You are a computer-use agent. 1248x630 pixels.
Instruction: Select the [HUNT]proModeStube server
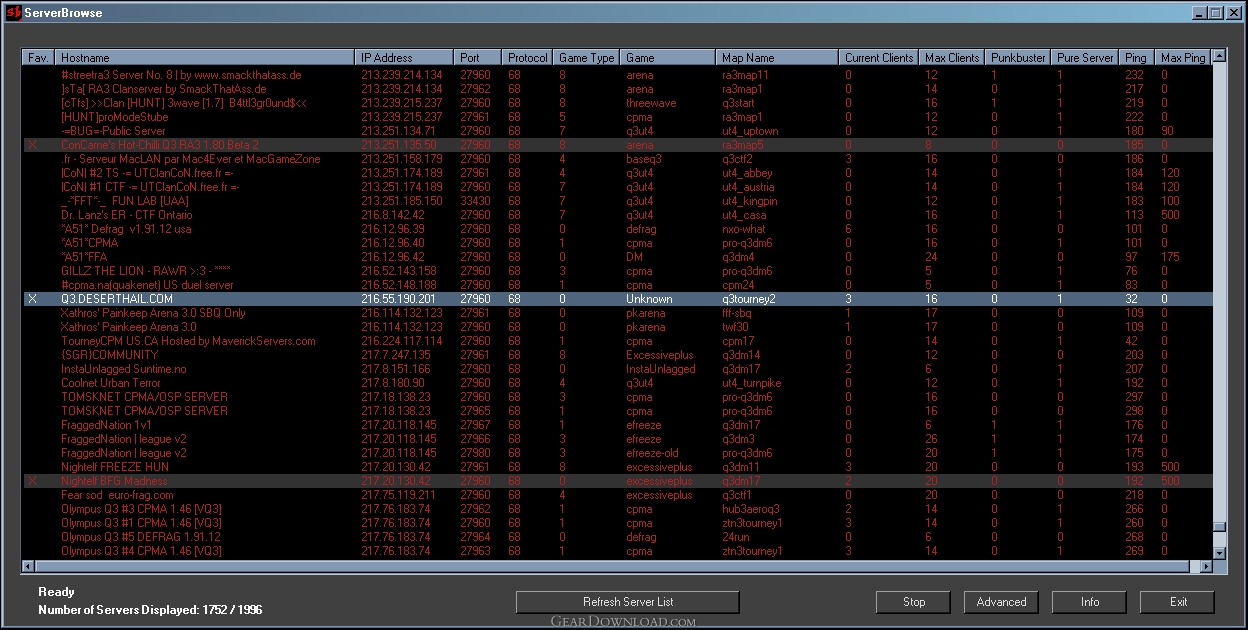[x=617, y=117]
